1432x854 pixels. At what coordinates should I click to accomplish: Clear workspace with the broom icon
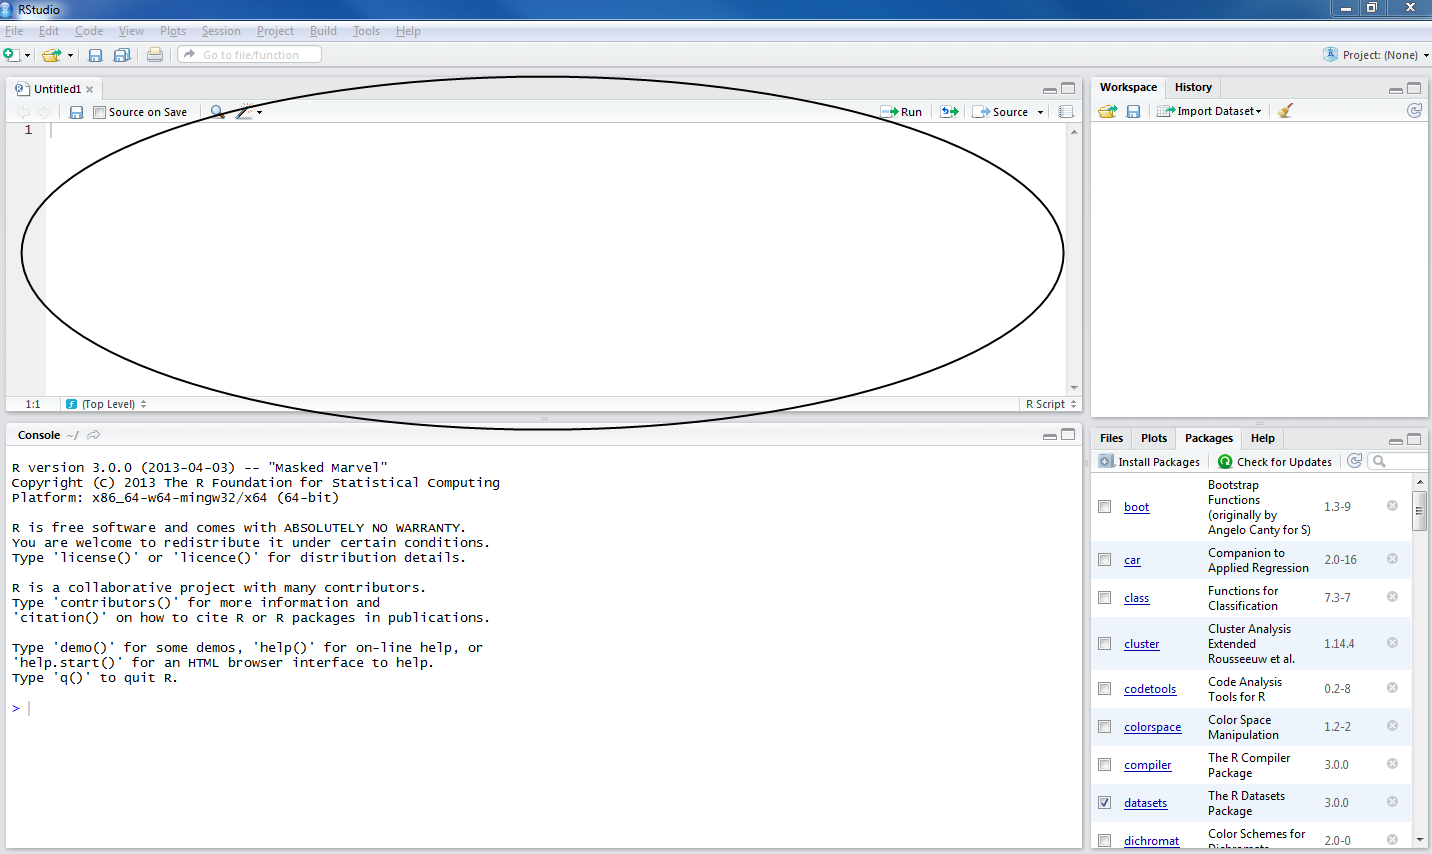[1285, 111]
